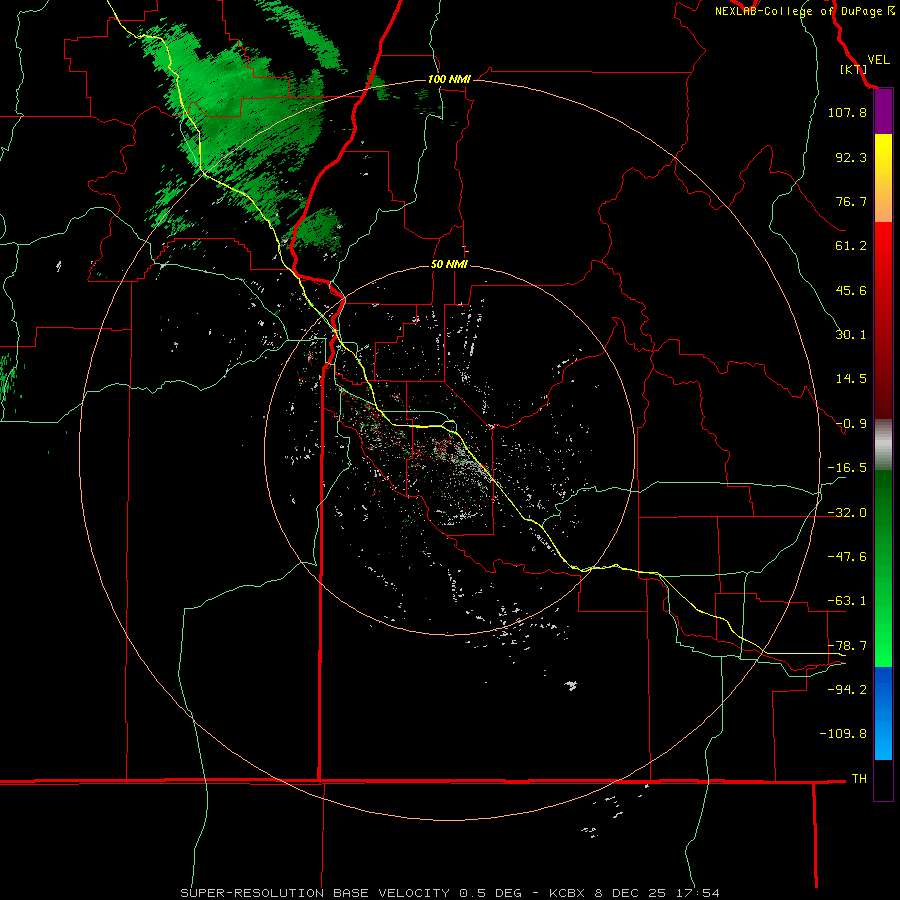The height and width of the screenshot is (900, 900).
Task: Click the 14.5 legend value
Action: pyautogui.click(x=851, y=379)
